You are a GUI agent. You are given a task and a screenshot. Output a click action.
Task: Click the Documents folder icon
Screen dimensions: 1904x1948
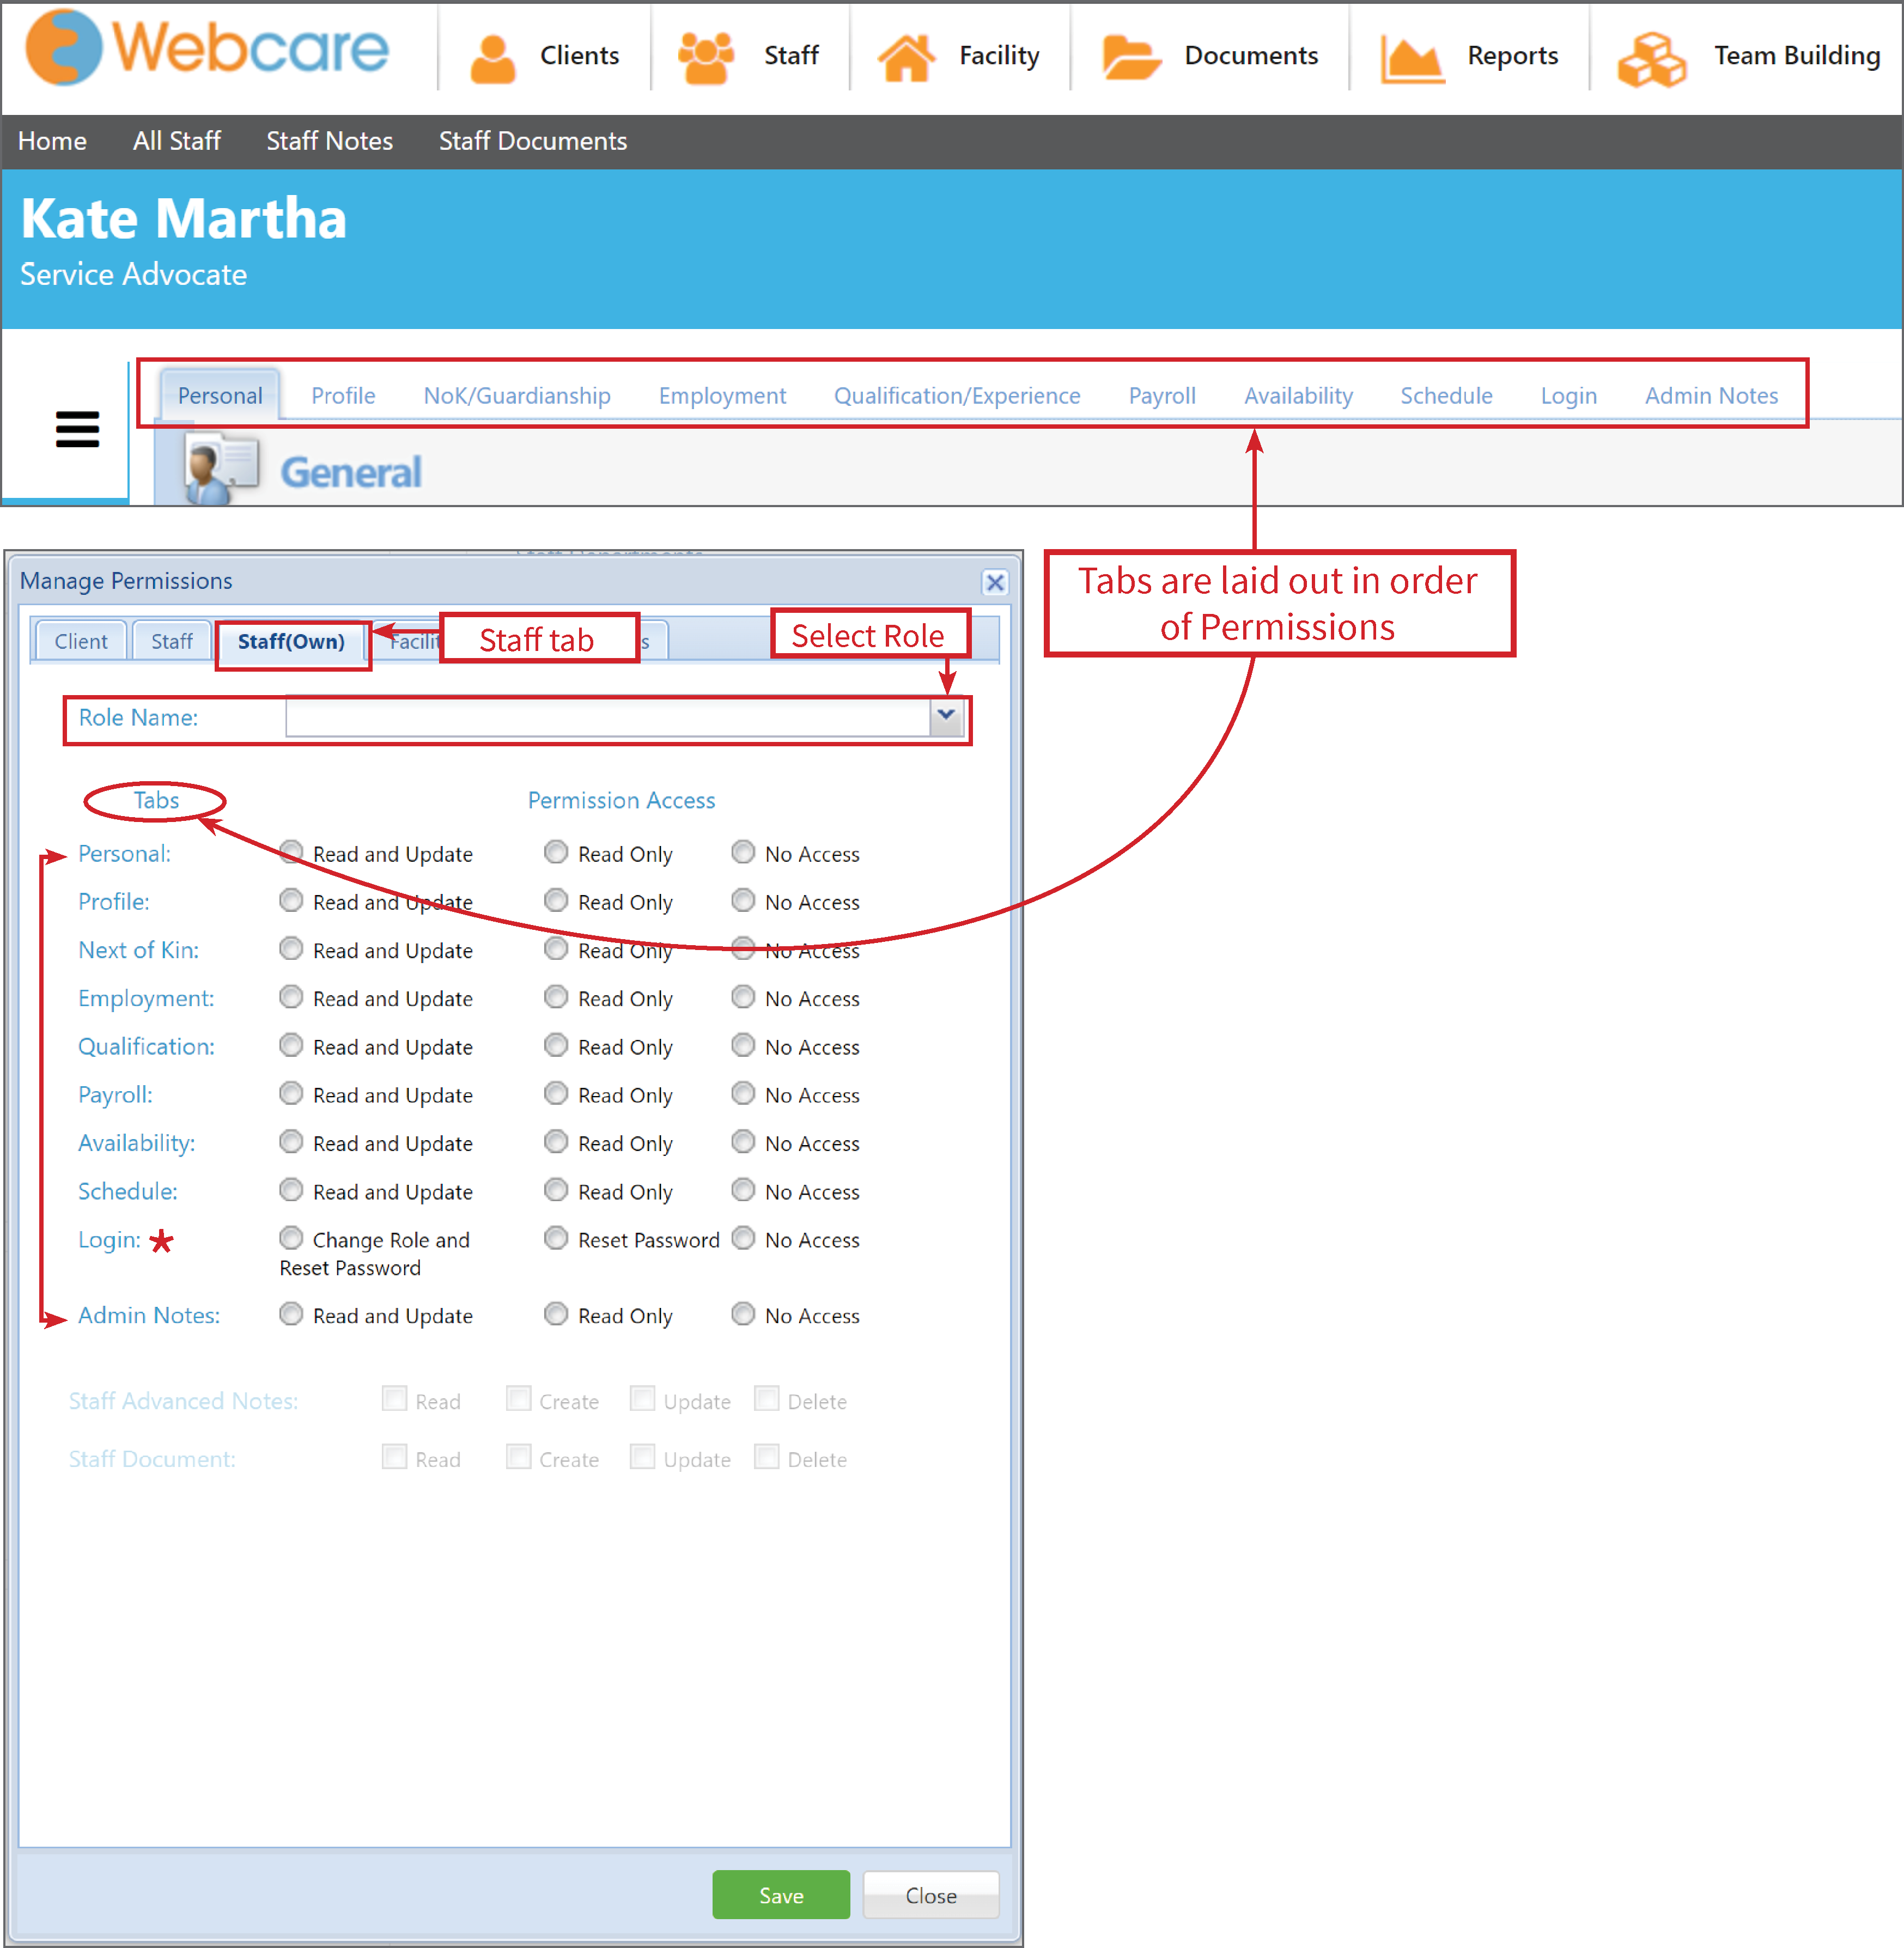pos(1130,55)
